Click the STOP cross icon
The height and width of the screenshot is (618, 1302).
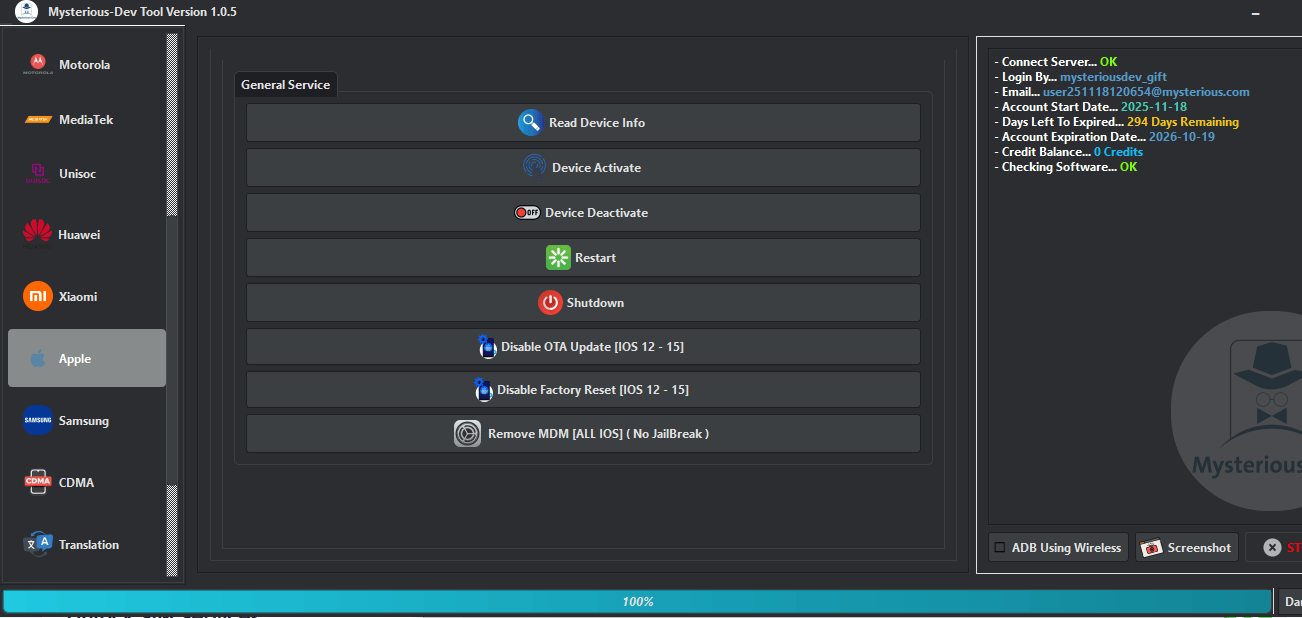[x=1272, y=547]
